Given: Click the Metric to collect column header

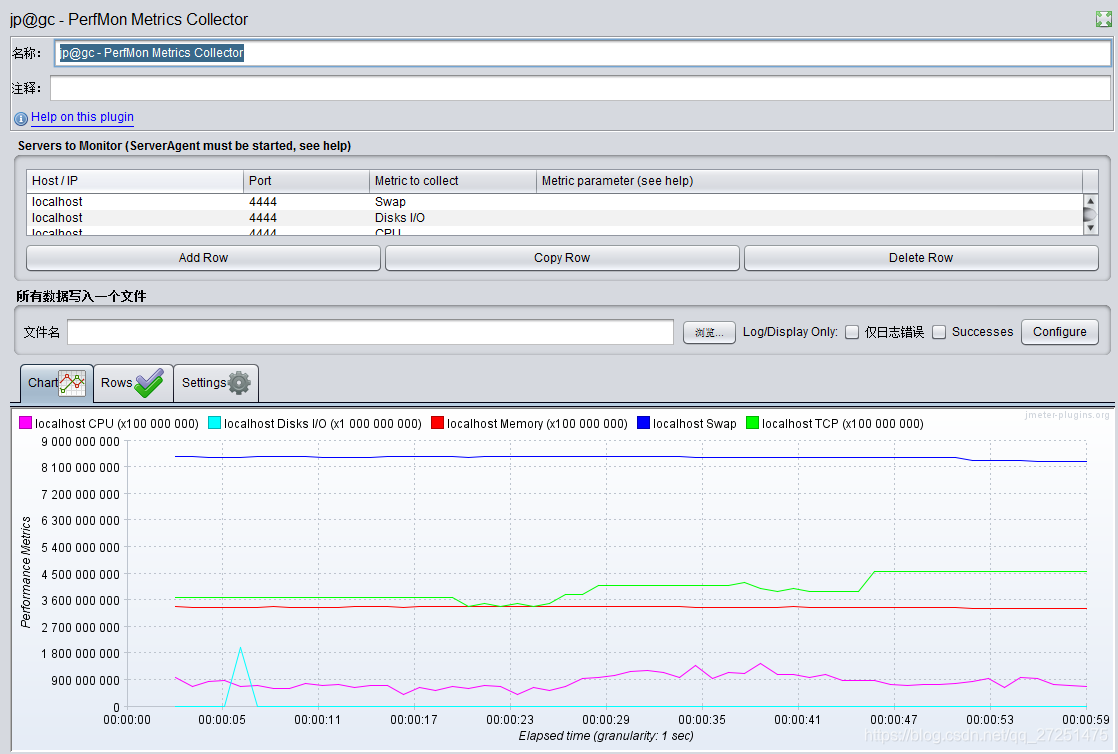Looking at the screenshot, I should (x=453, y=181).
